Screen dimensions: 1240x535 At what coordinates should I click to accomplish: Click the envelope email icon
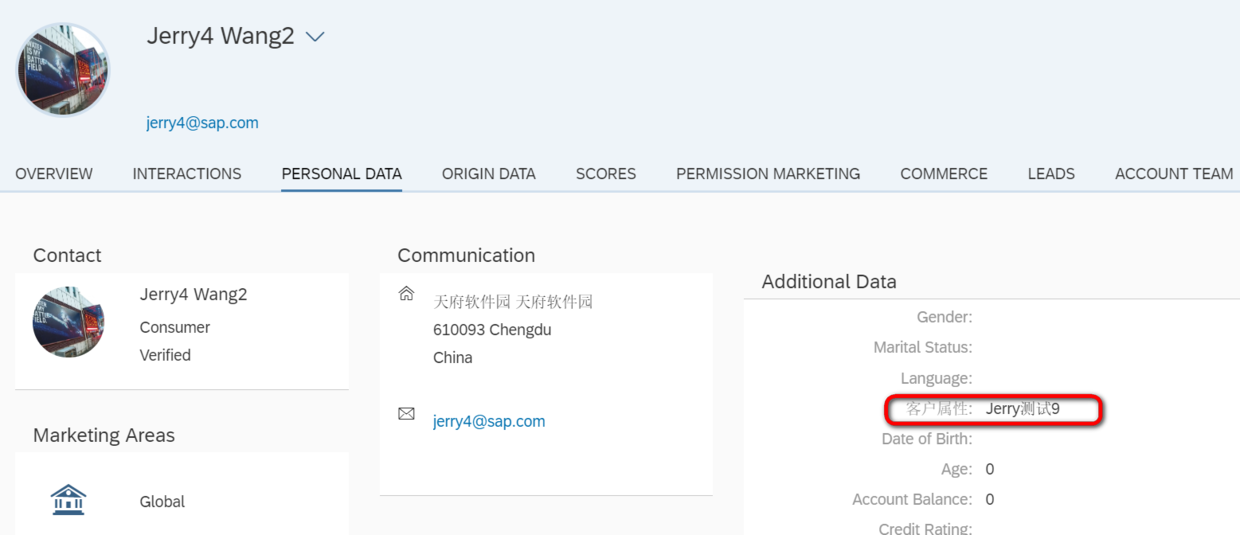[x=406, y=413]
